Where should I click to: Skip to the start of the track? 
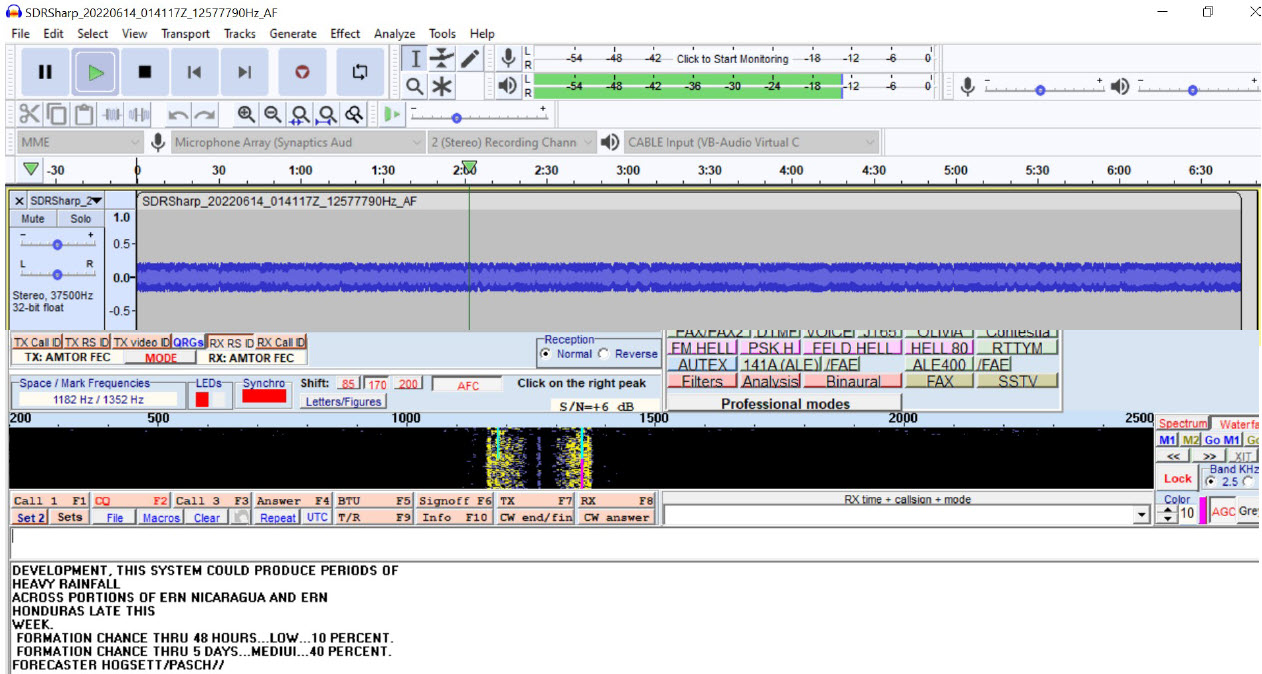coord(195,72)
